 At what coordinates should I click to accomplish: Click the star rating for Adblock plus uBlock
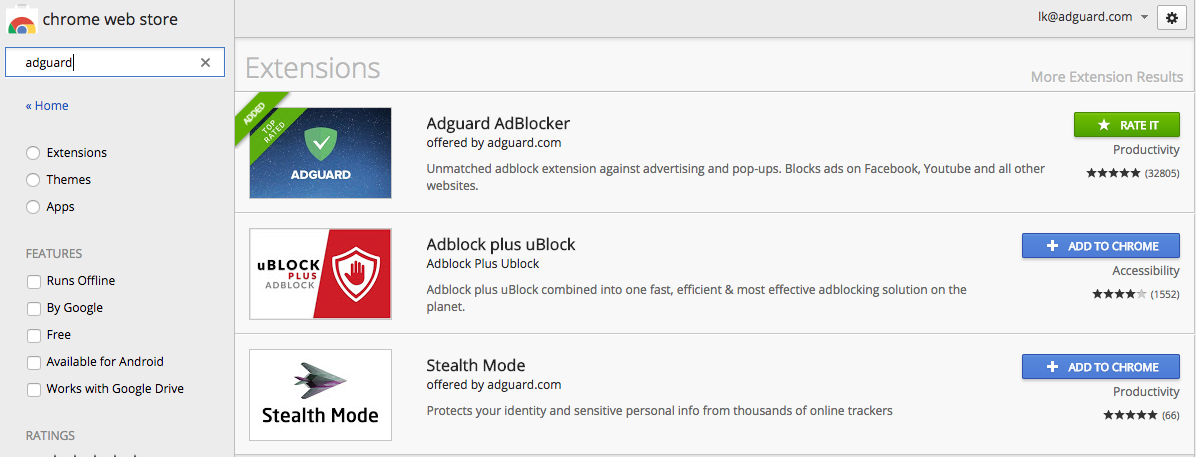coord(1119,293)
